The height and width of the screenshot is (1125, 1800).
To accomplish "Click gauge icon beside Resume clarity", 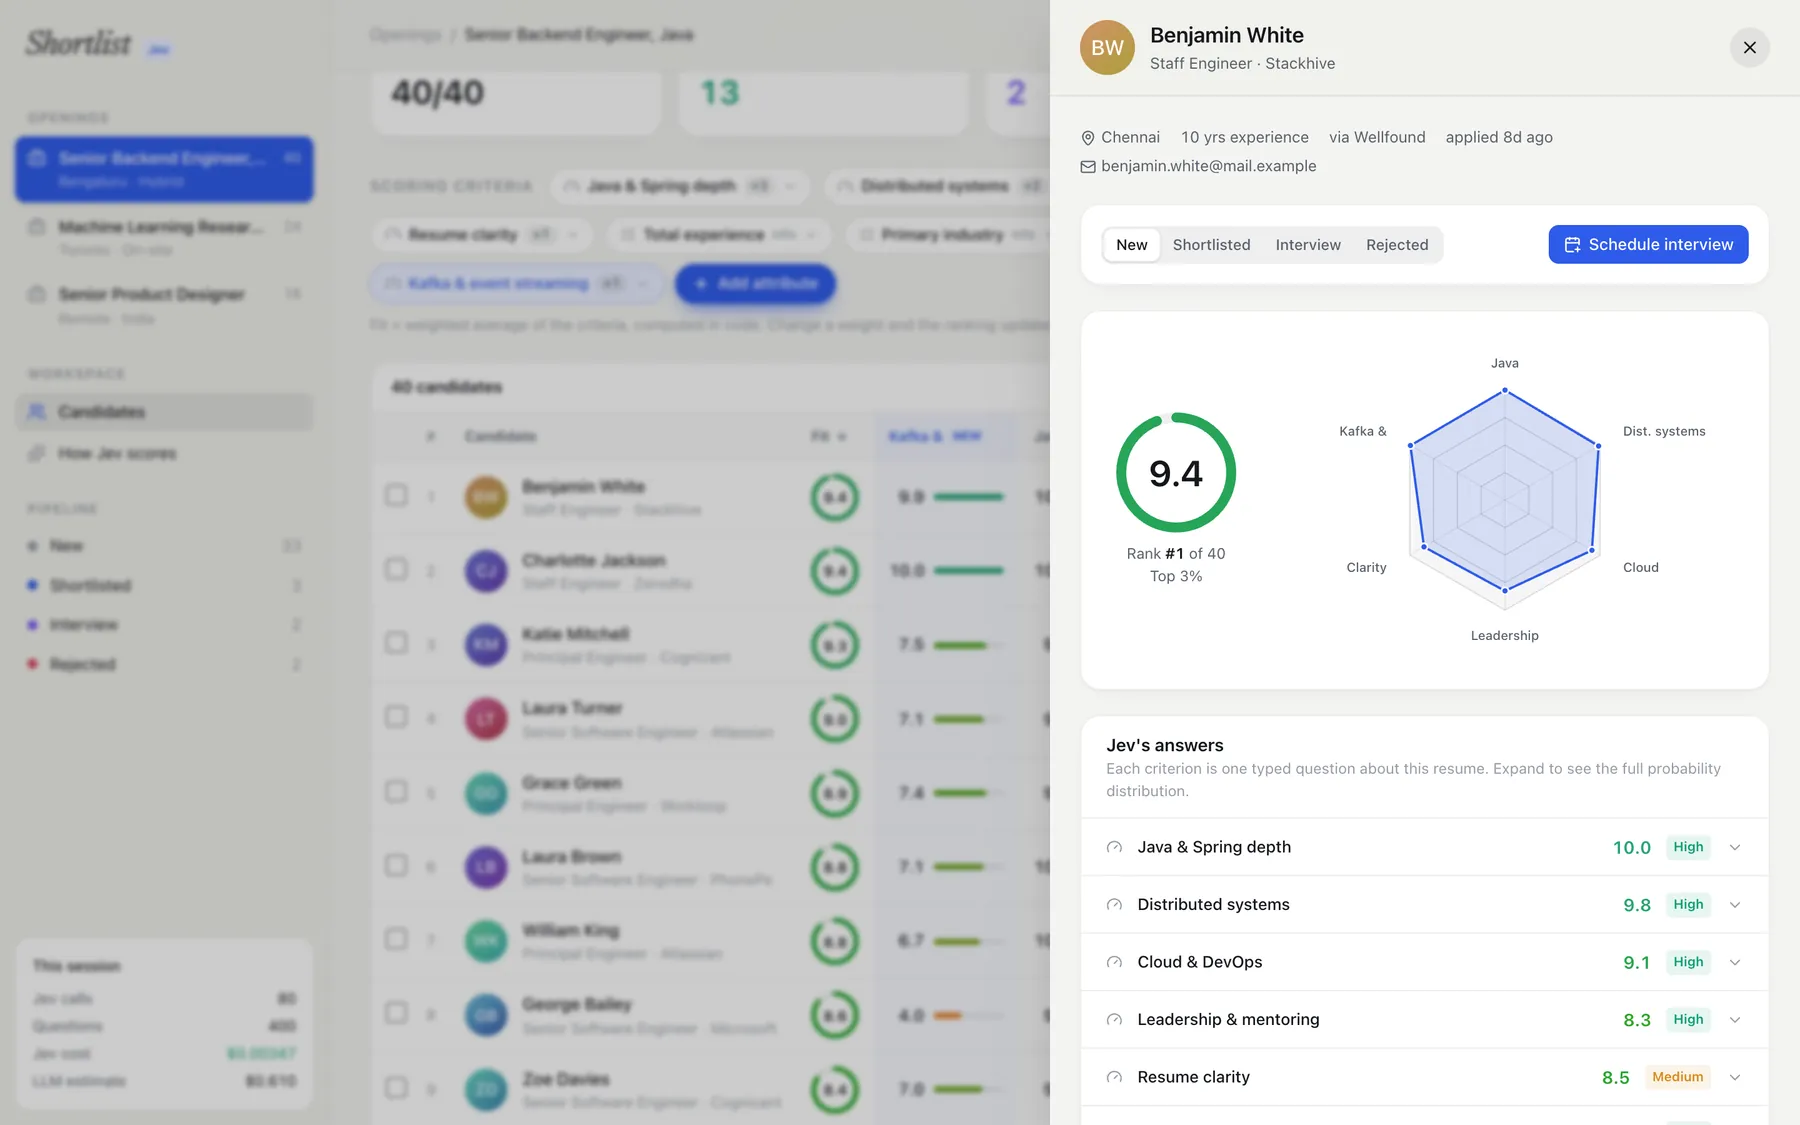I will [1114, 1077].
